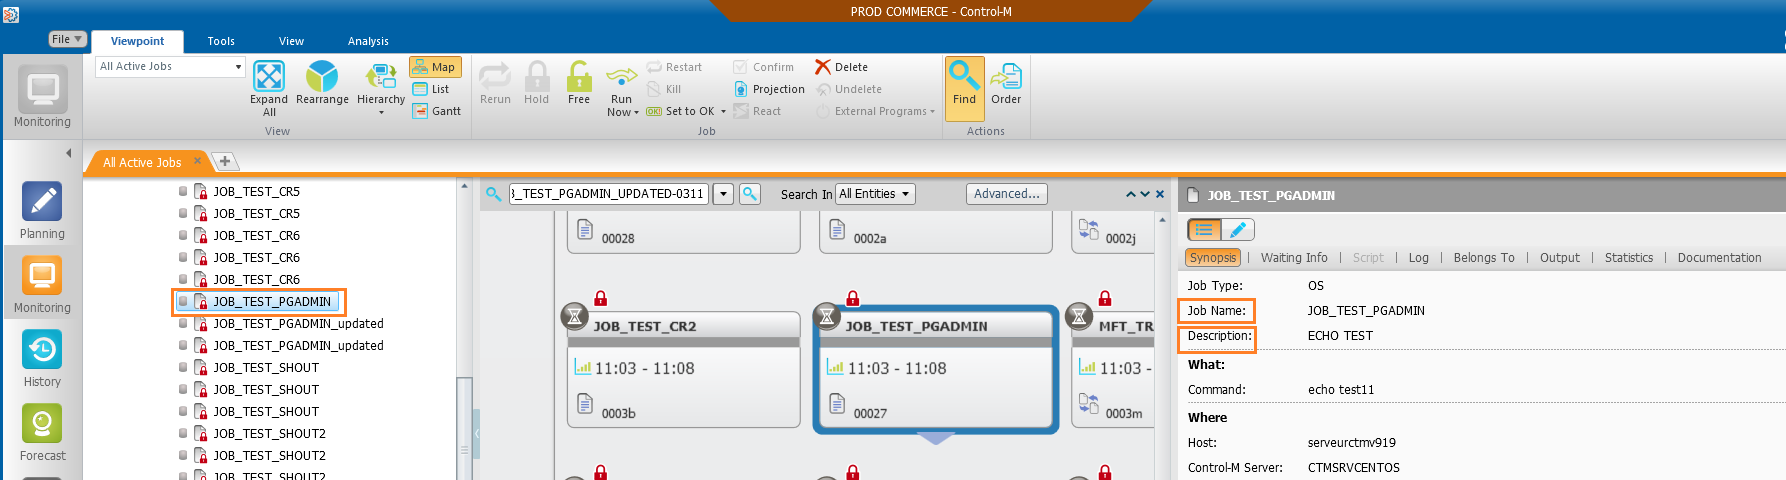The width and height of the screenshot is (1786, 480).
Task: Expand triangle below JOB_TEST_PGADMIN node
Action: click(936, 438)
